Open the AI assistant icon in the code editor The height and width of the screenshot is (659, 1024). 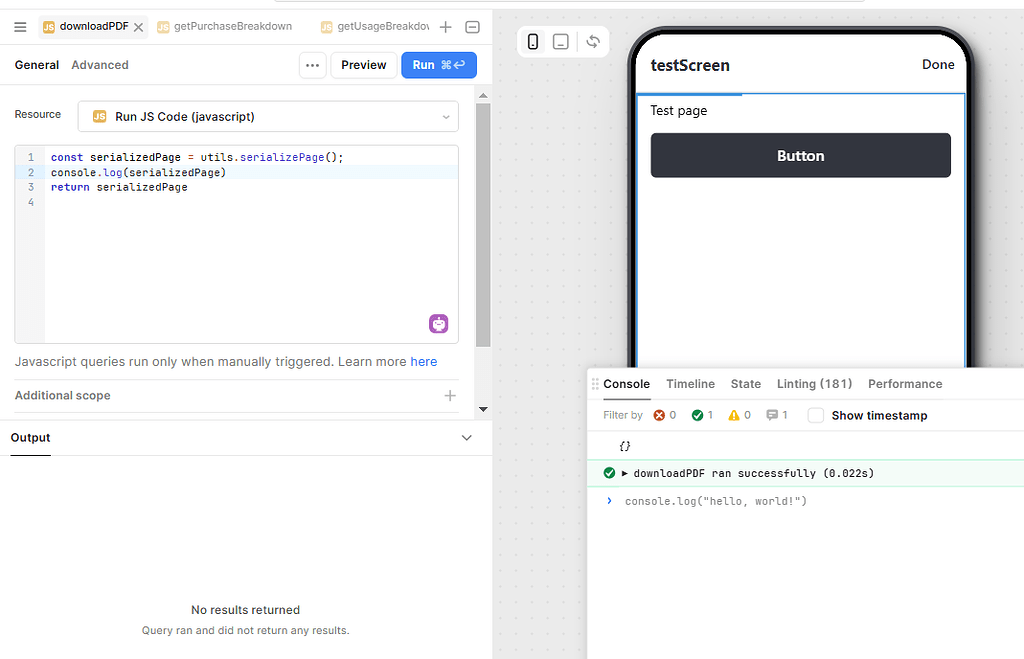(x=438, y=323)
